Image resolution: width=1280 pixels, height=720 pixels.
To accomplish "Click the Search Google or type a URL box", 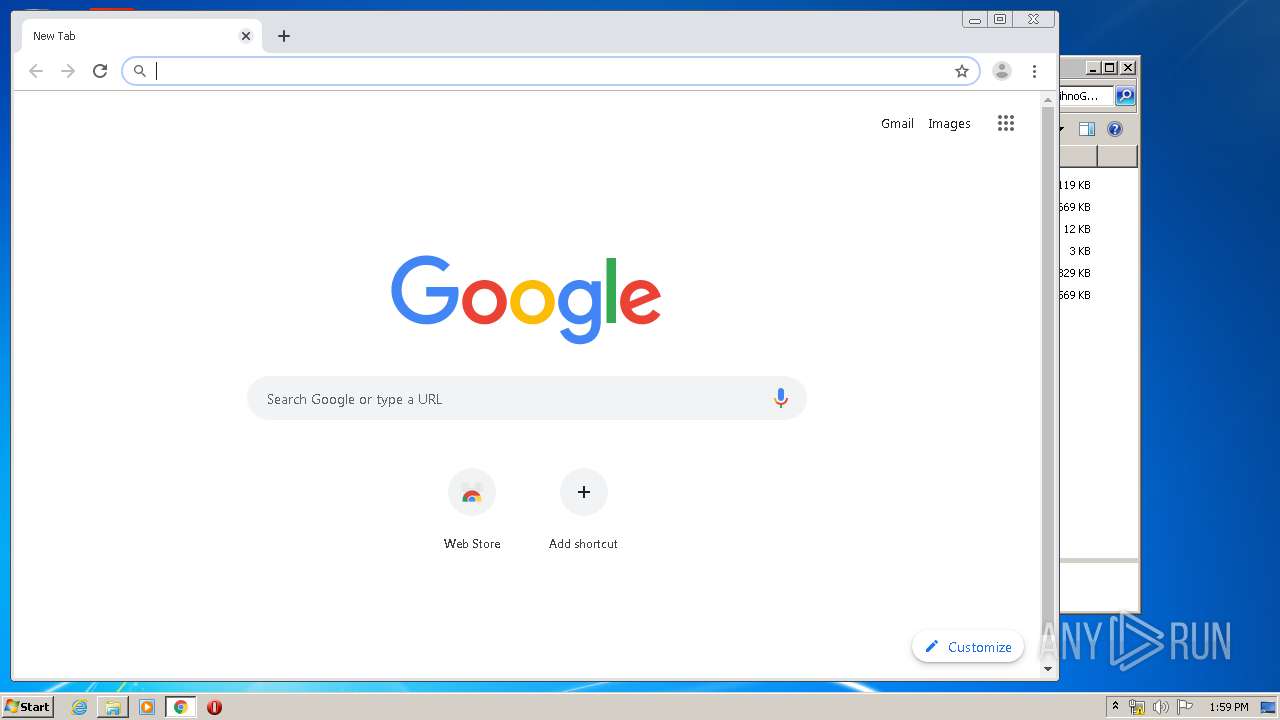I will tap(526, 399).
